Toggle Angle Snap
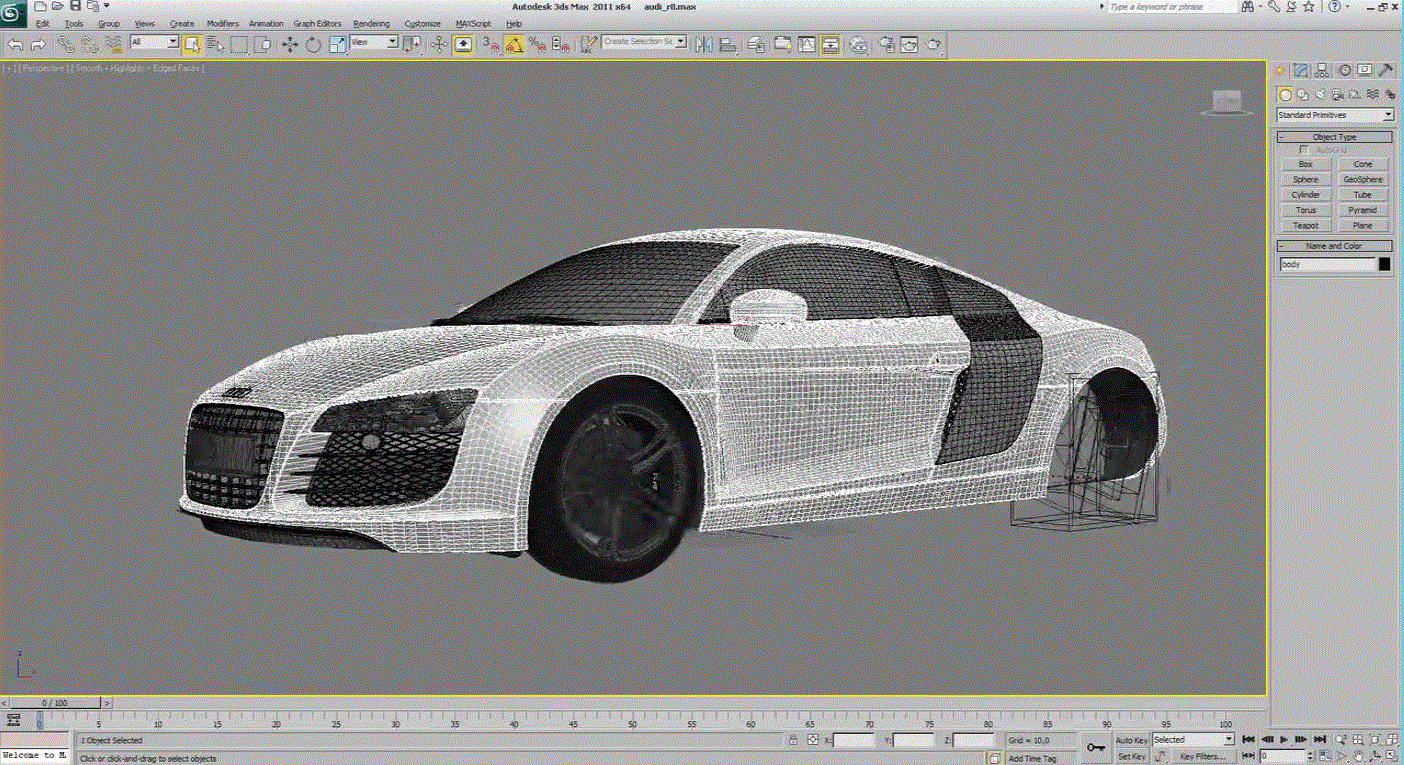The height and width of the screenshot is (765, 1404). point(514,44)
